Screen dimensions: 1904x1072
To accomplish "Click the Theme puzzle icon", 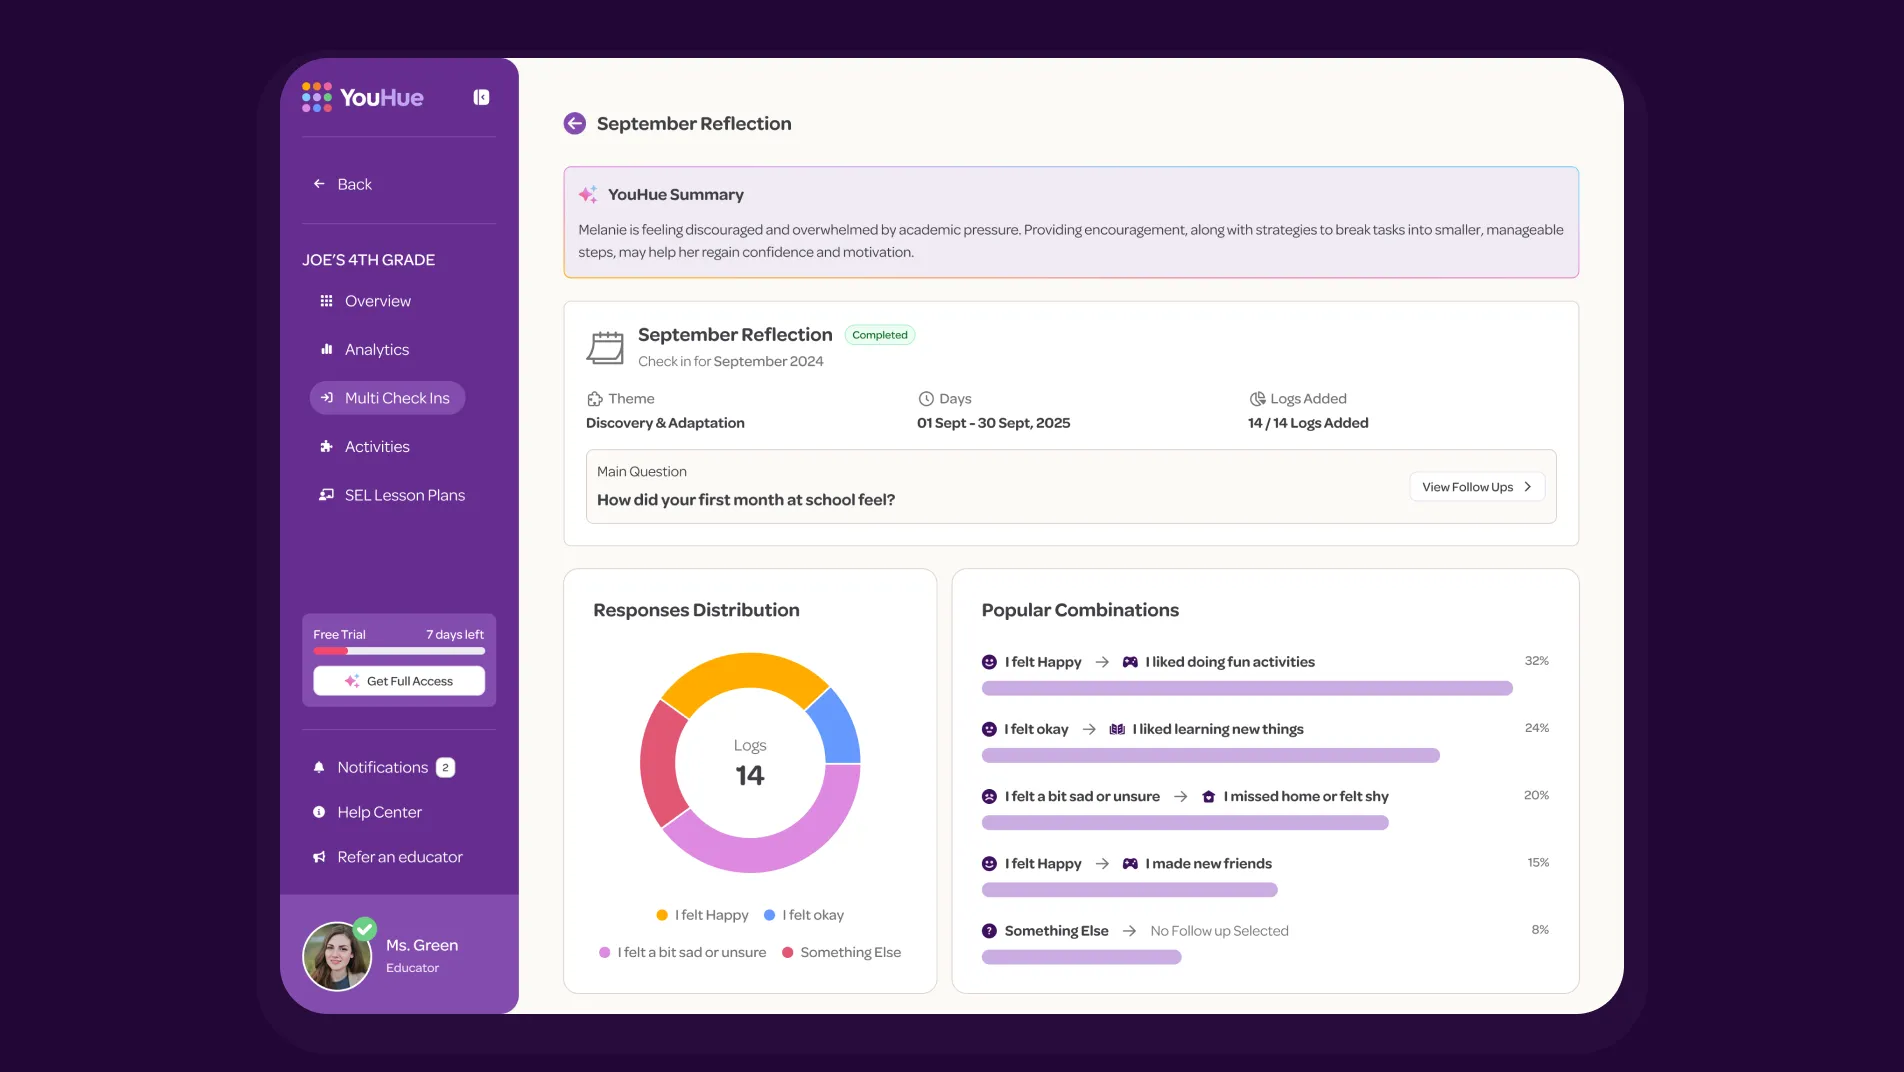I will tap(595, 398).
